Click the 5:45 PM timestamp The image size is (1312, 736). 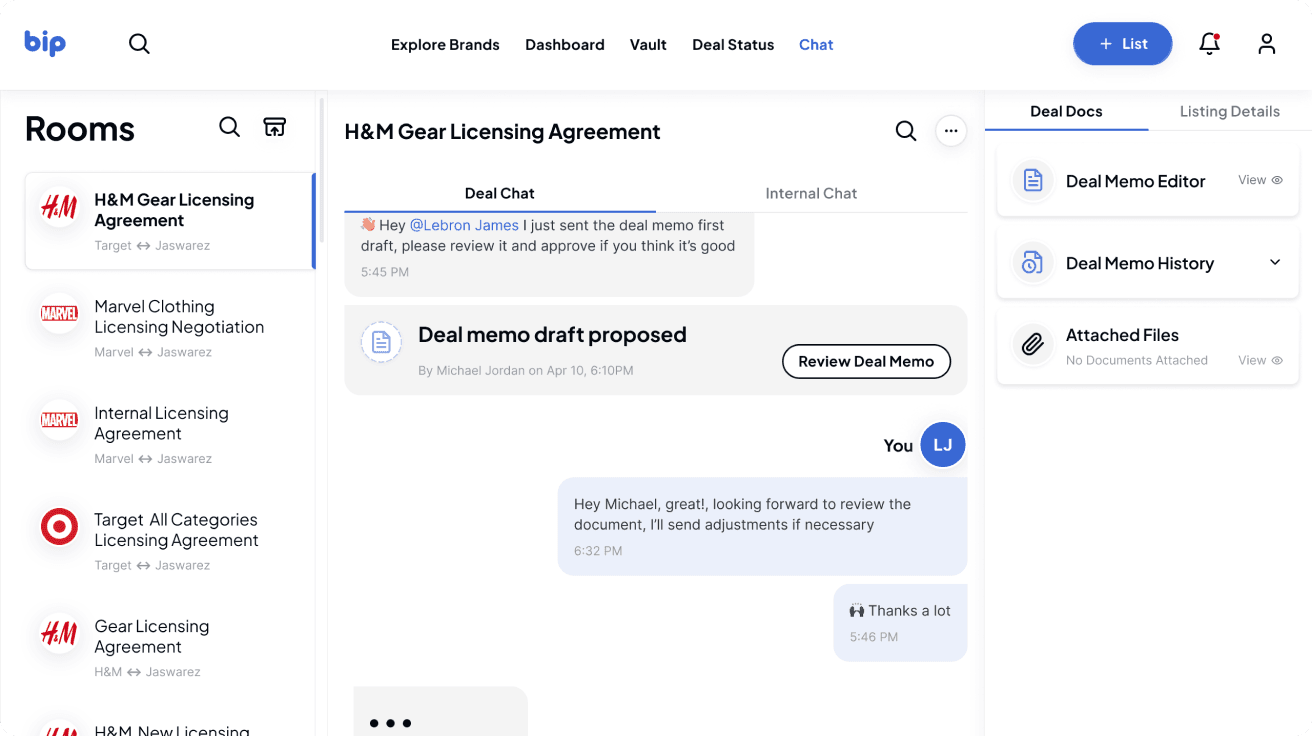385,271
